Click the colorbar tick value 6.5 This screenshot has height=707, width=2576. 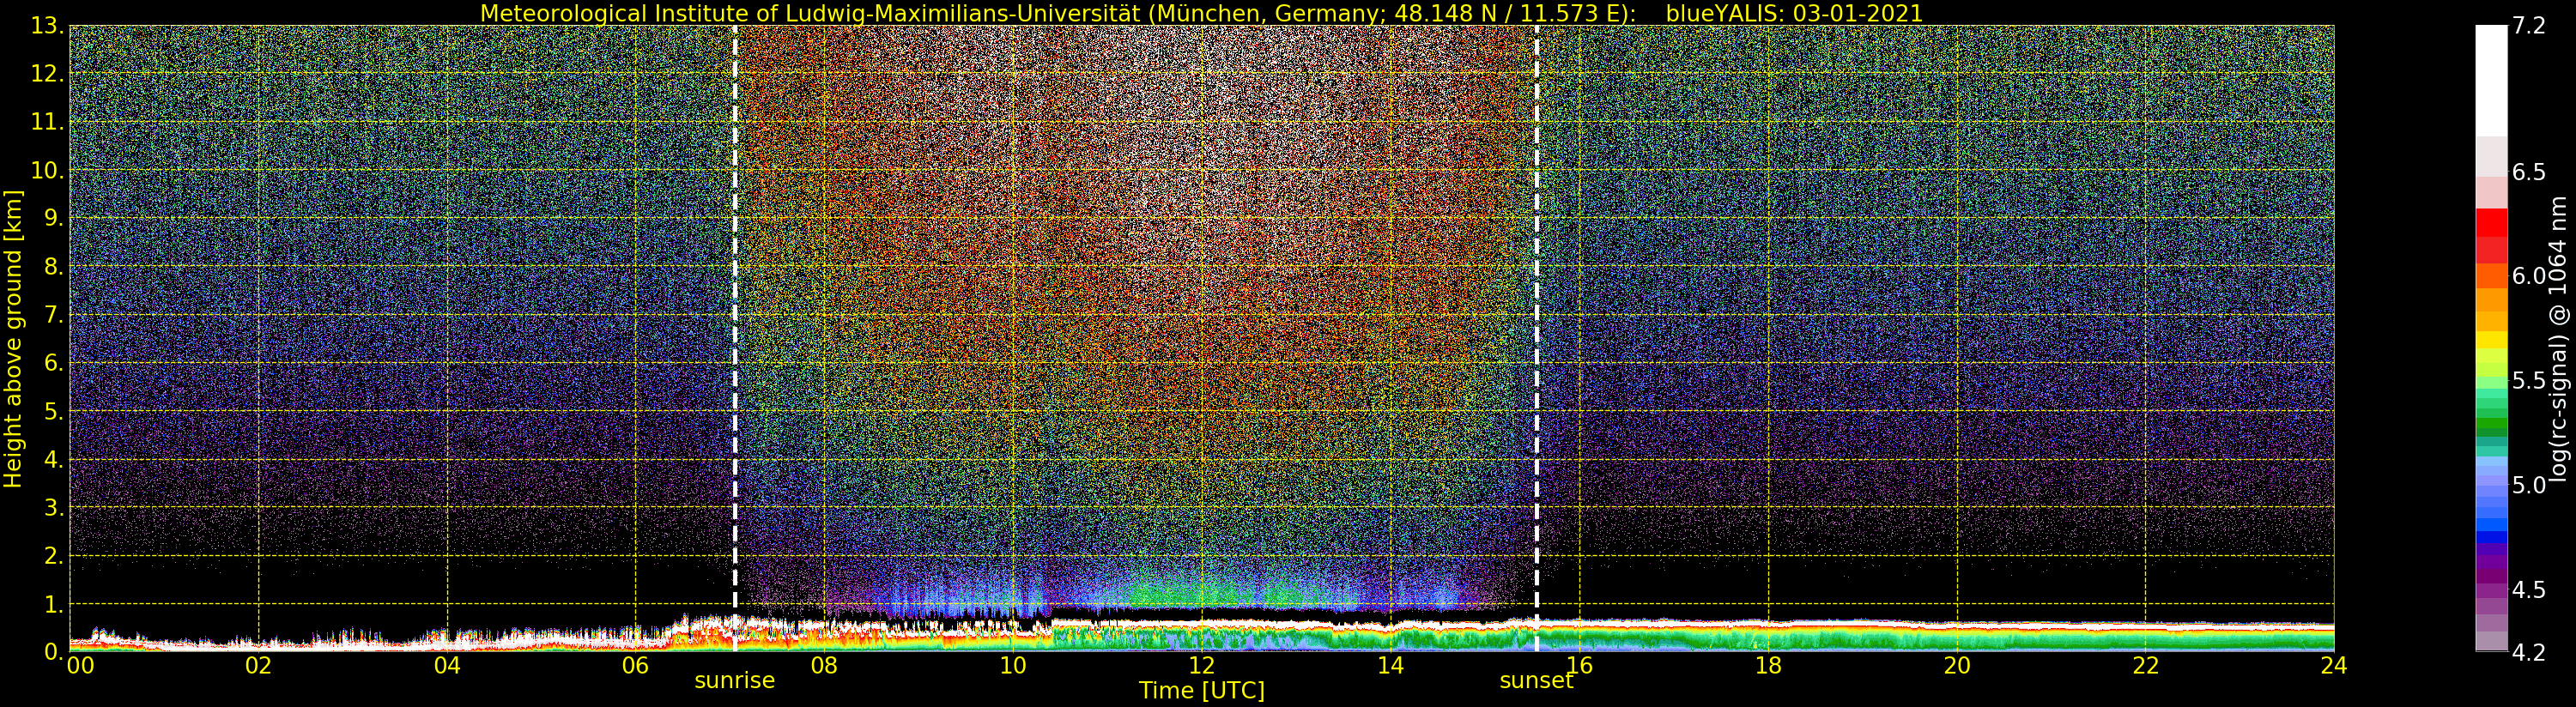tap(2529, 172)
